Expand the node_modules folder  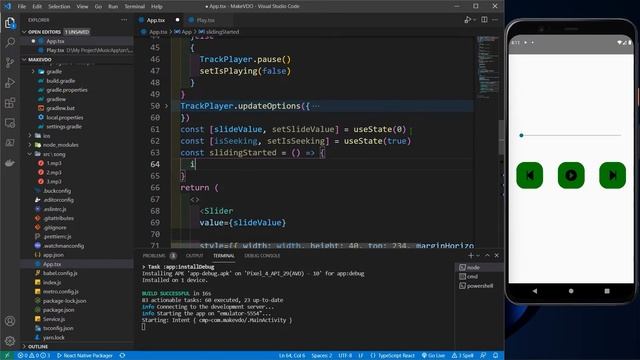30,145
